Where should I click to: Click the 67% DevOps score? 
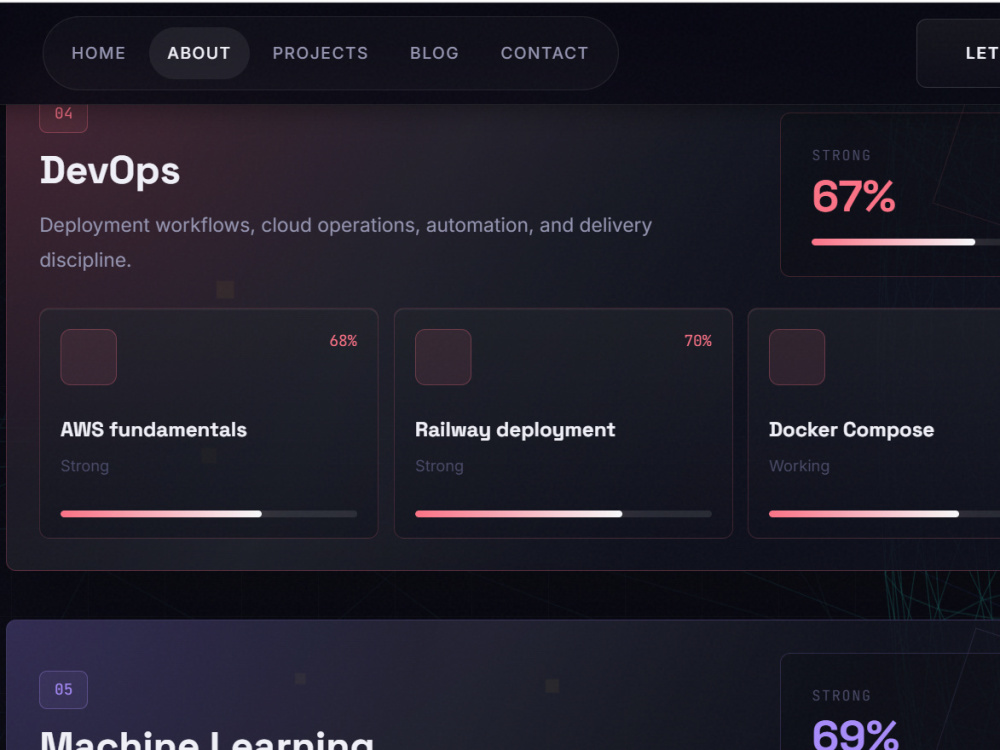[854, 196]
